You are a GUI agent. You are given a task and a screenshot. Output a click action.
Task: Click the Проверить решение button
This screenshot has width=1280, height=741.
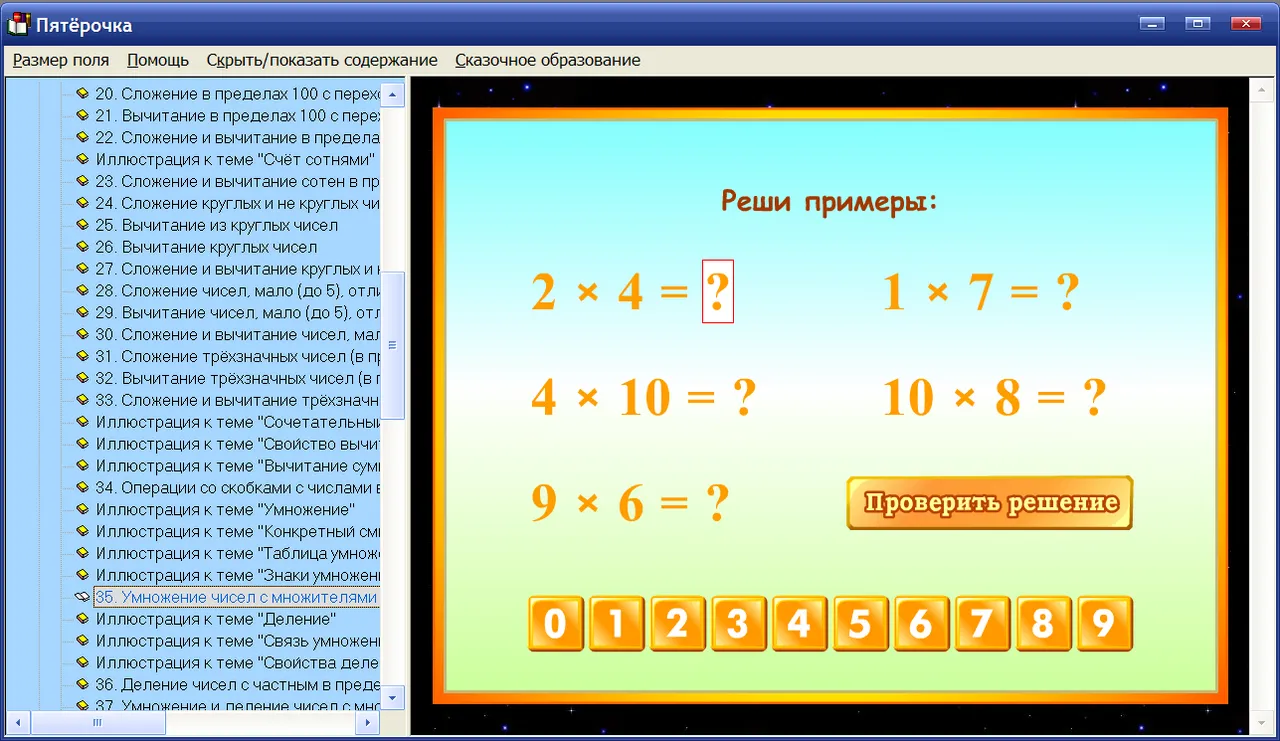point(990,502)
